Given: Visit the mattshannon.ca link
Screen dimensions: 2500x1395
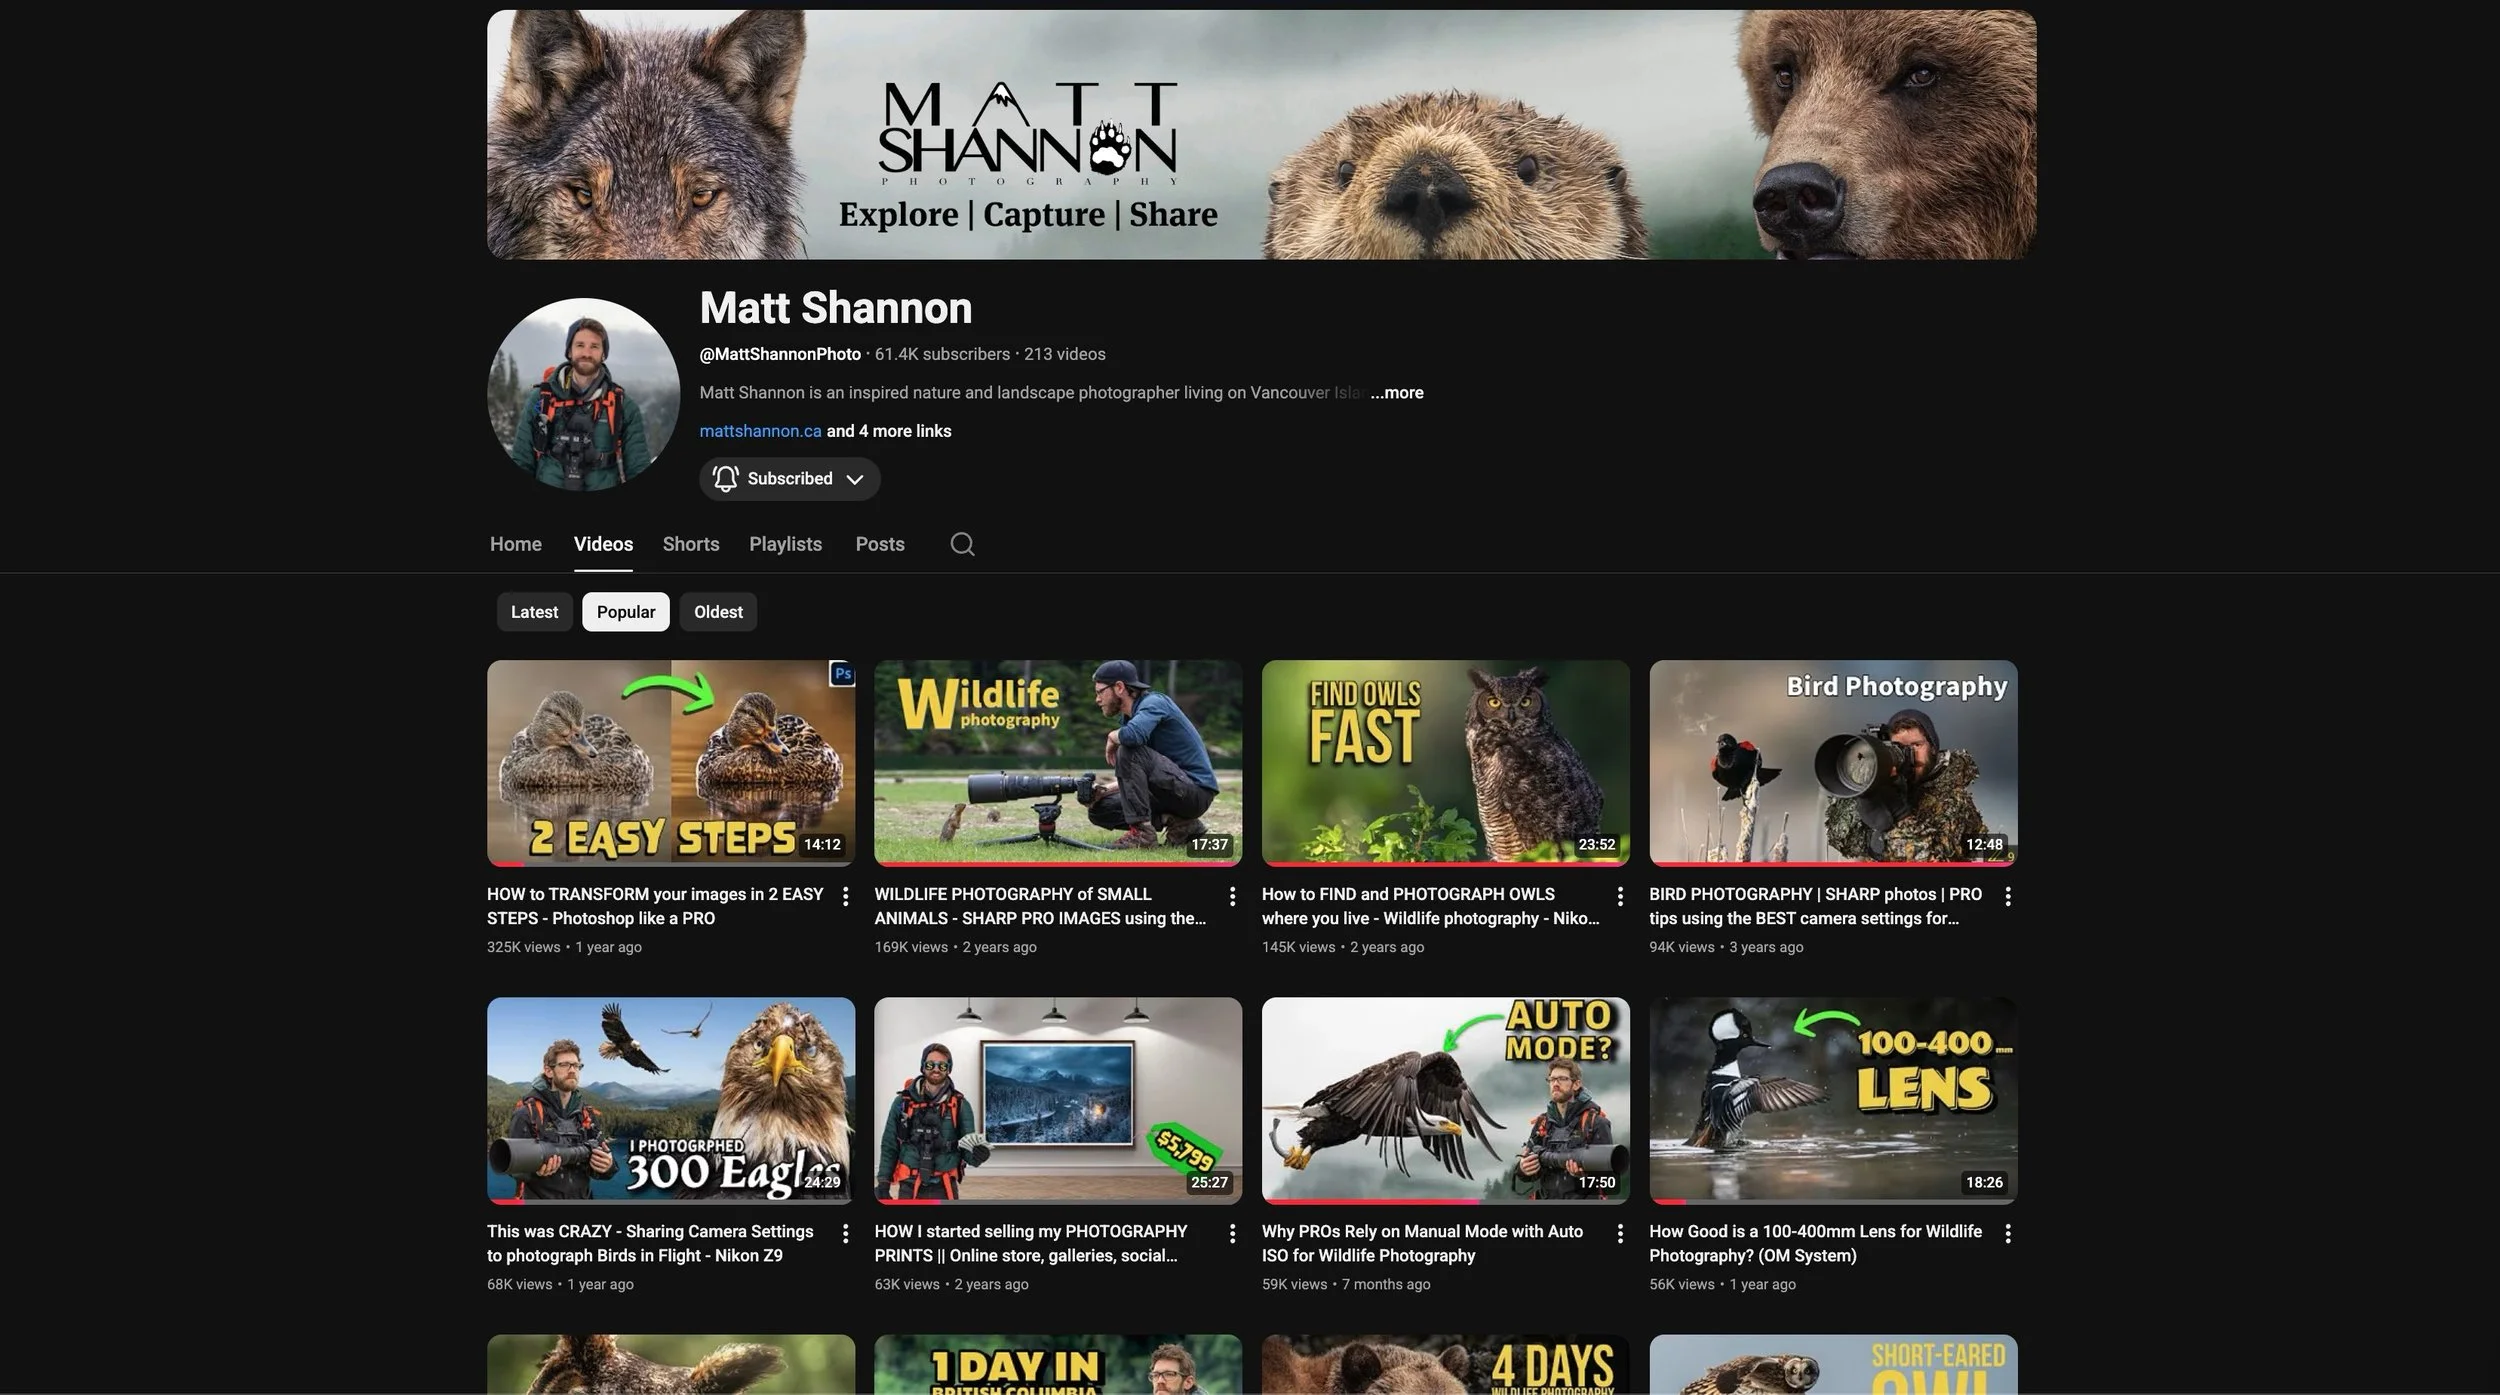Looking at the screenshot, I should coord(760,431).
